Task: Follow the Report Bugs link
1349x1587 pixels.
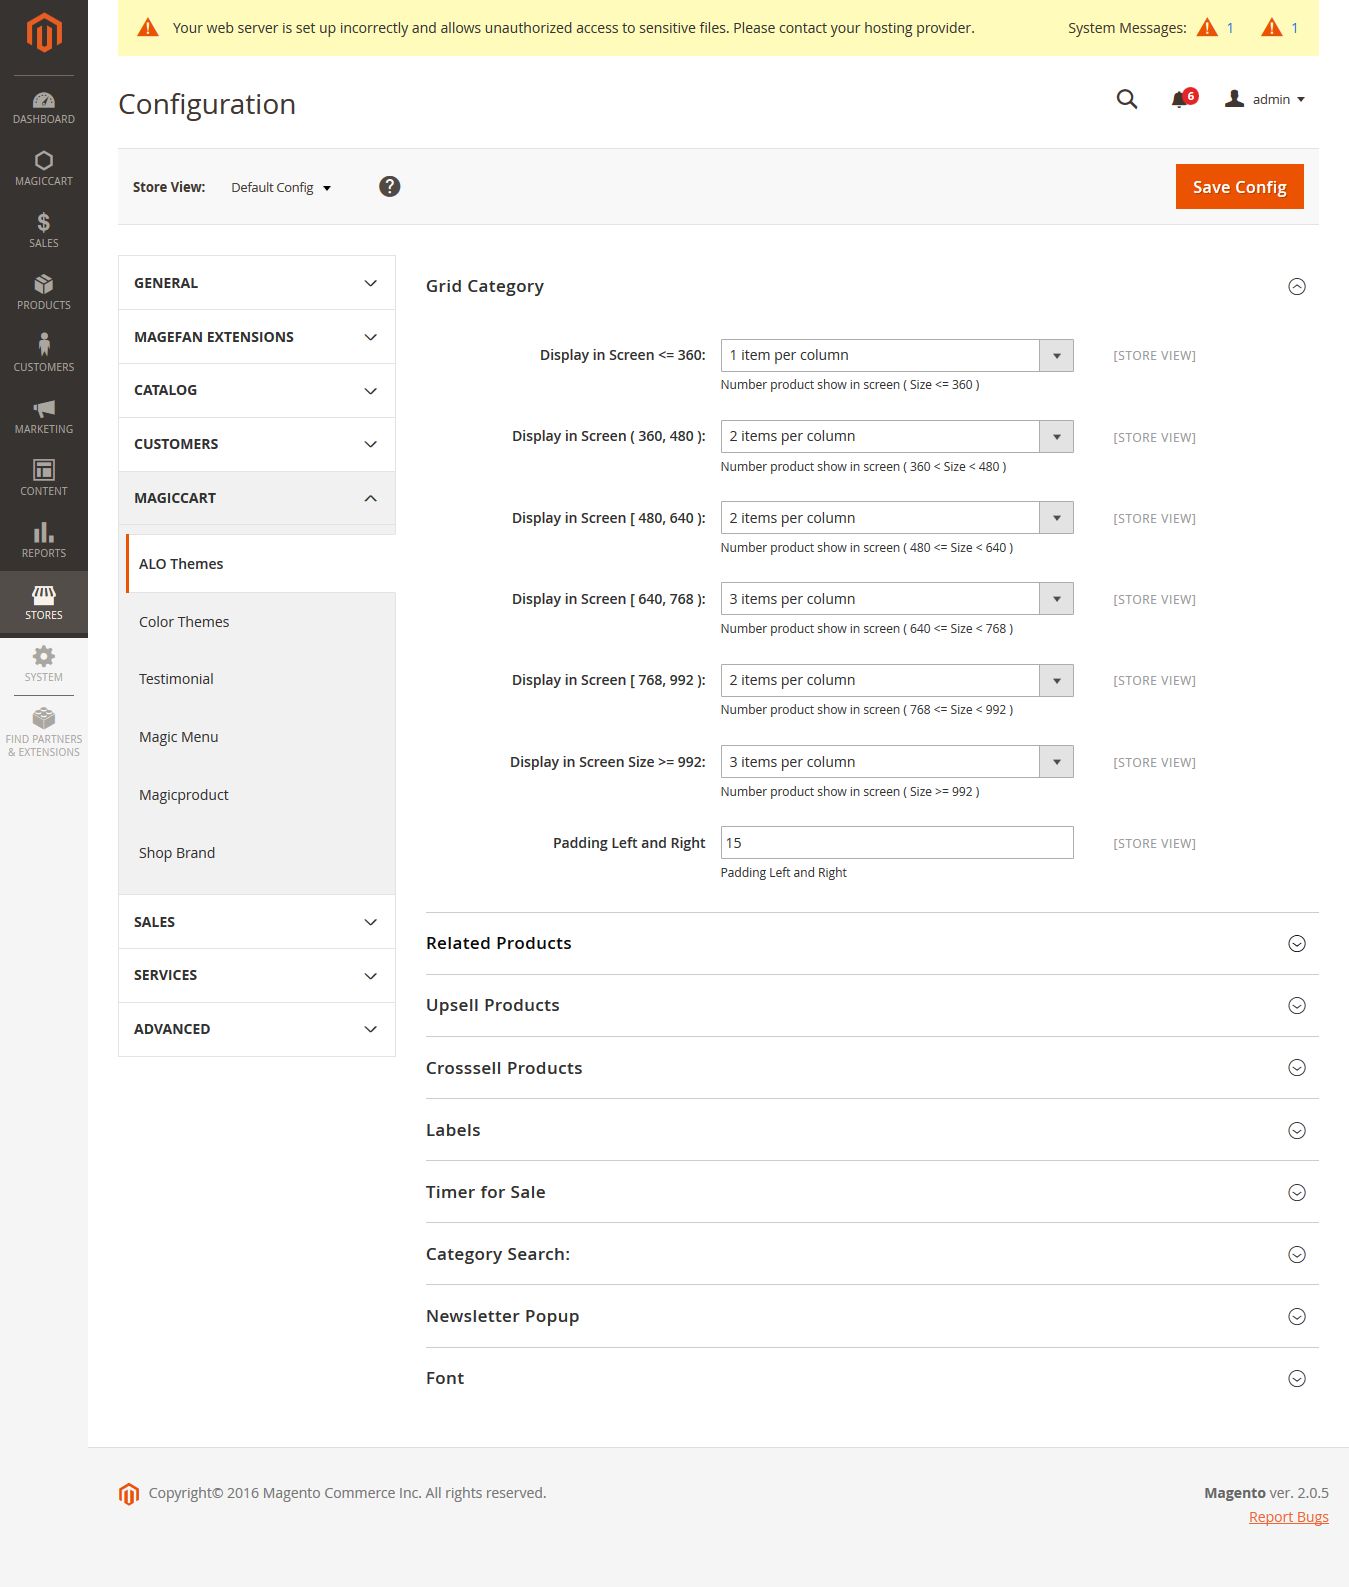Action: [x=1288, y=1517]
